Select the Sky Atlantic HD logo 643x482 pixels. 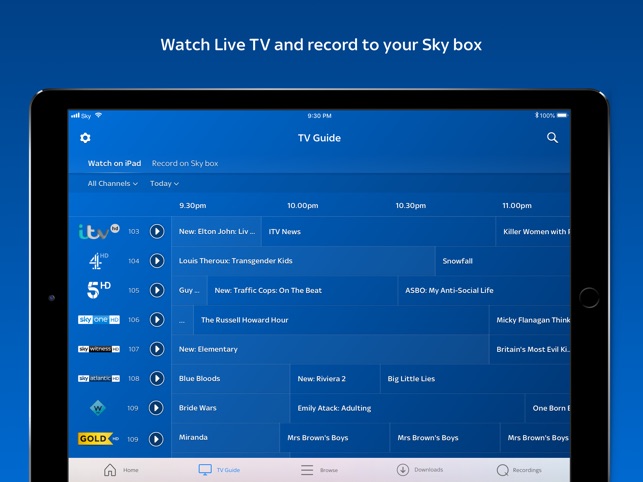(x=99, y=378)
